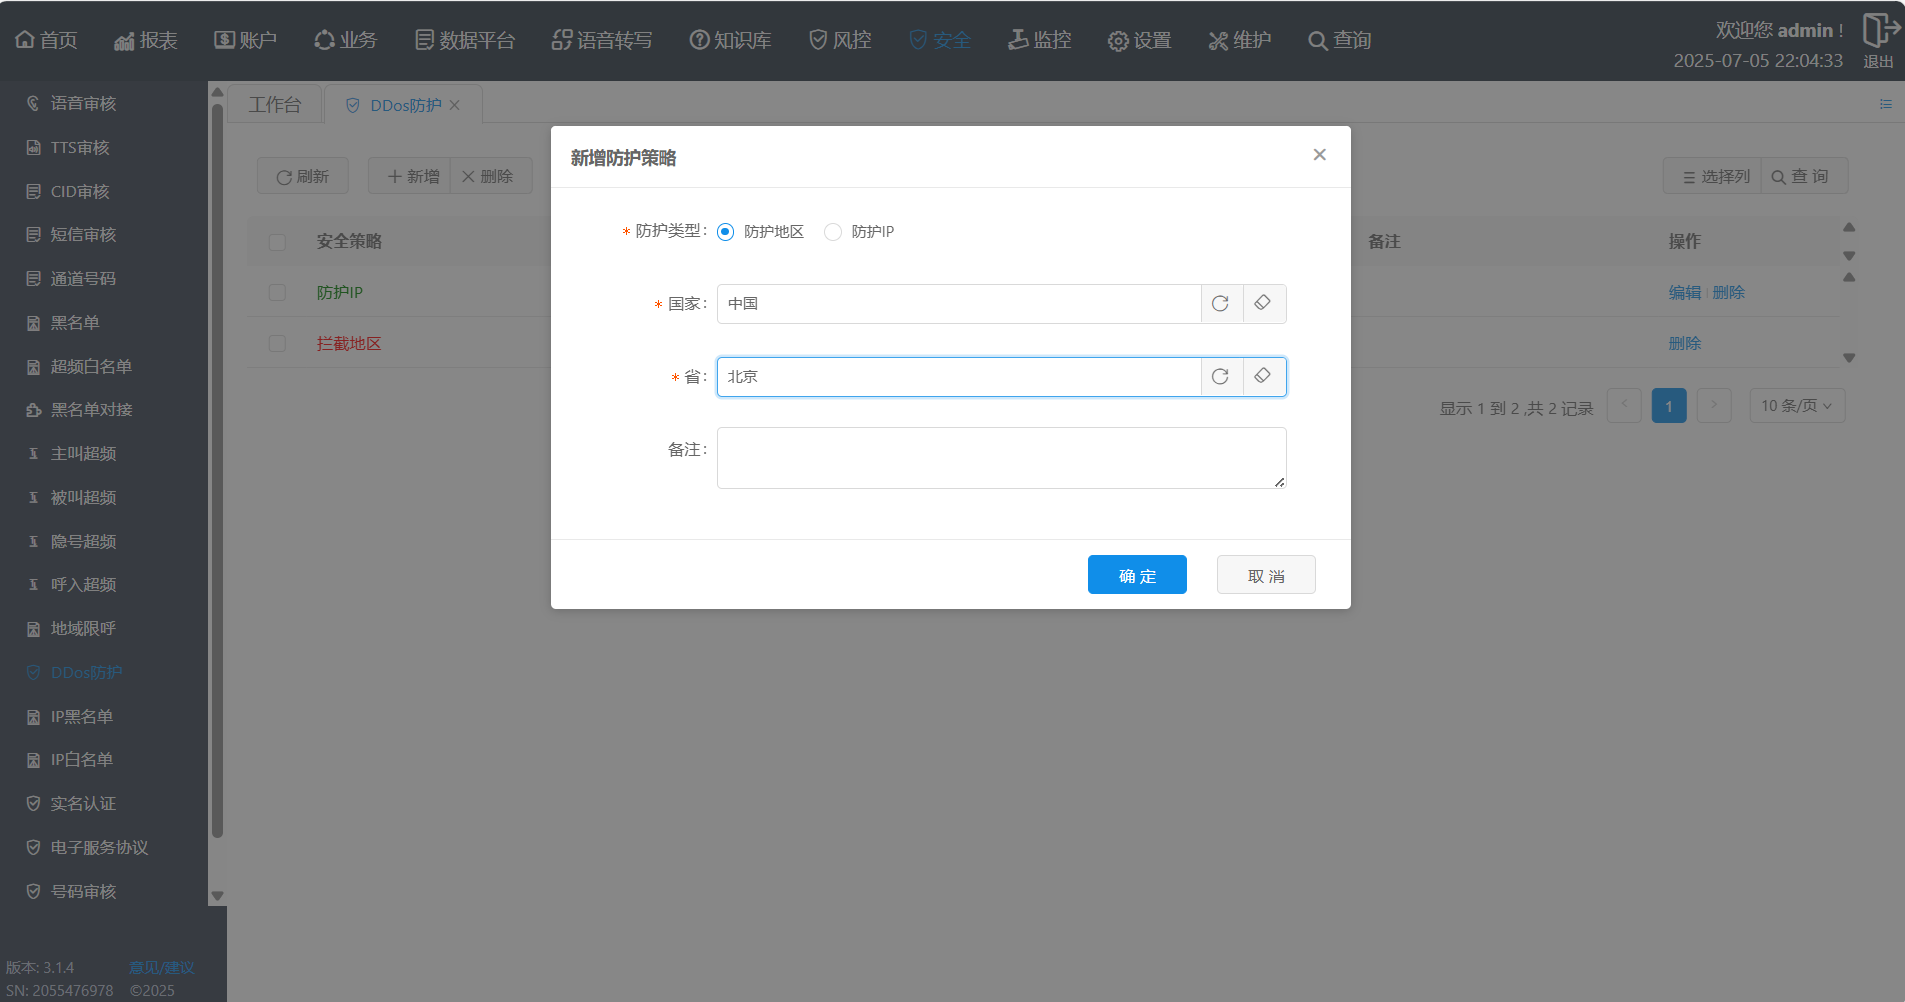Click eraser clear icon in 省 field

[x=1263, y=377]
